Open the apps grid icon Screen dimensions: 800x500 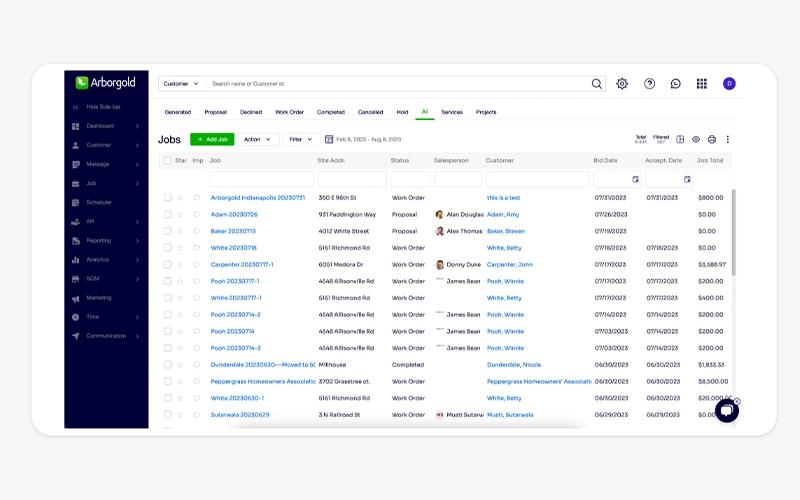(702, 84)
